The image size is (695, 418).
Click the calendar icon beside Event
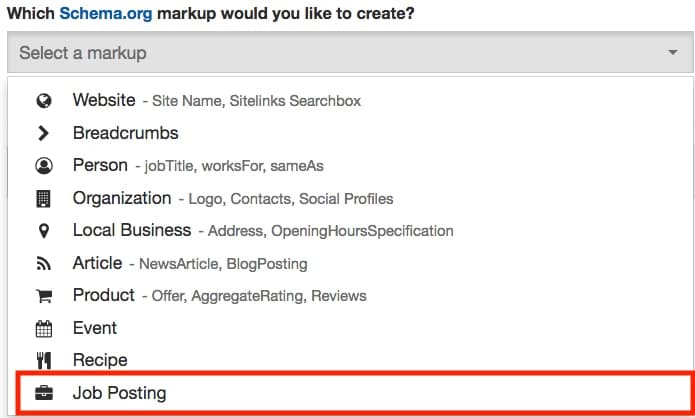(x=43, y=329)
